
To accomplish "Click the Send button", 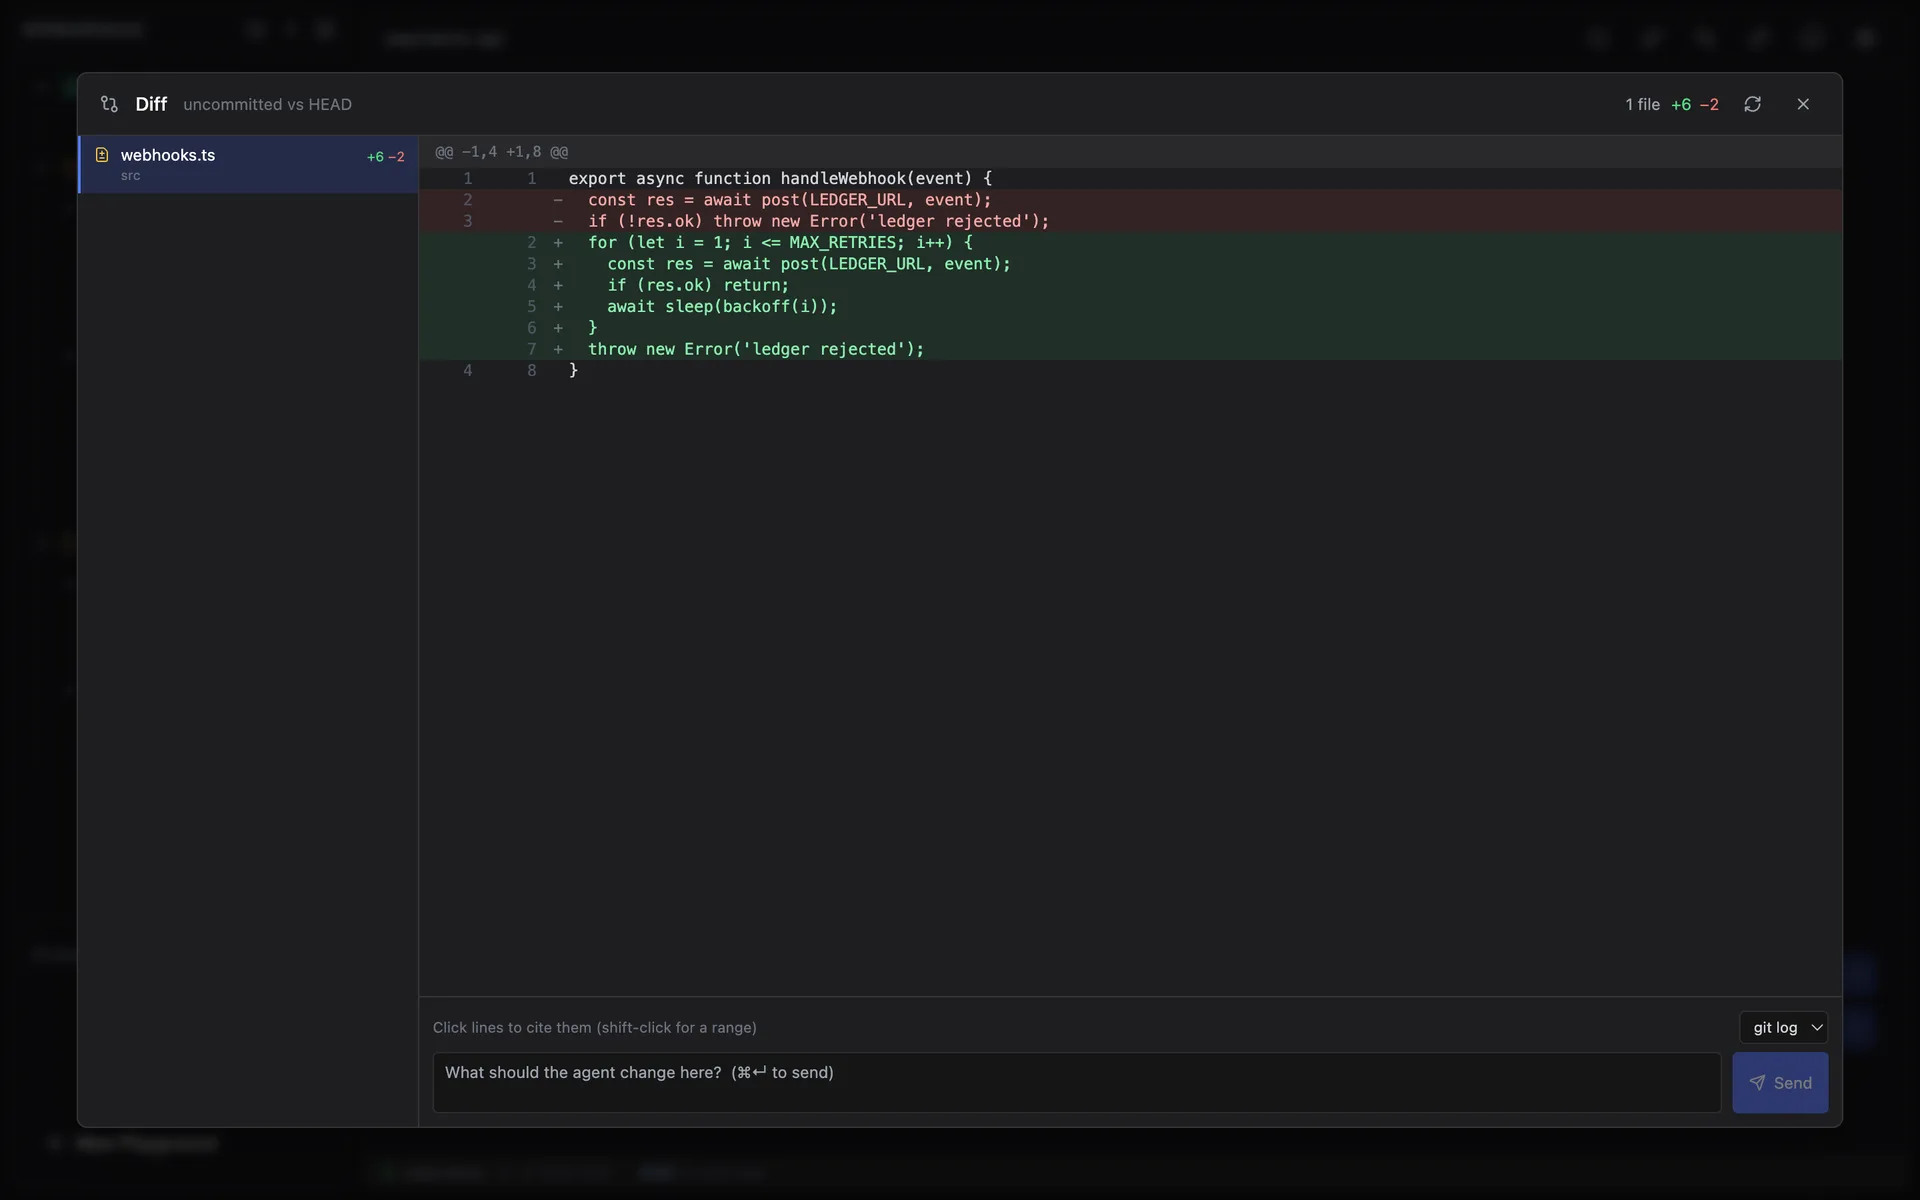I will click(x=1780, y=1082).
